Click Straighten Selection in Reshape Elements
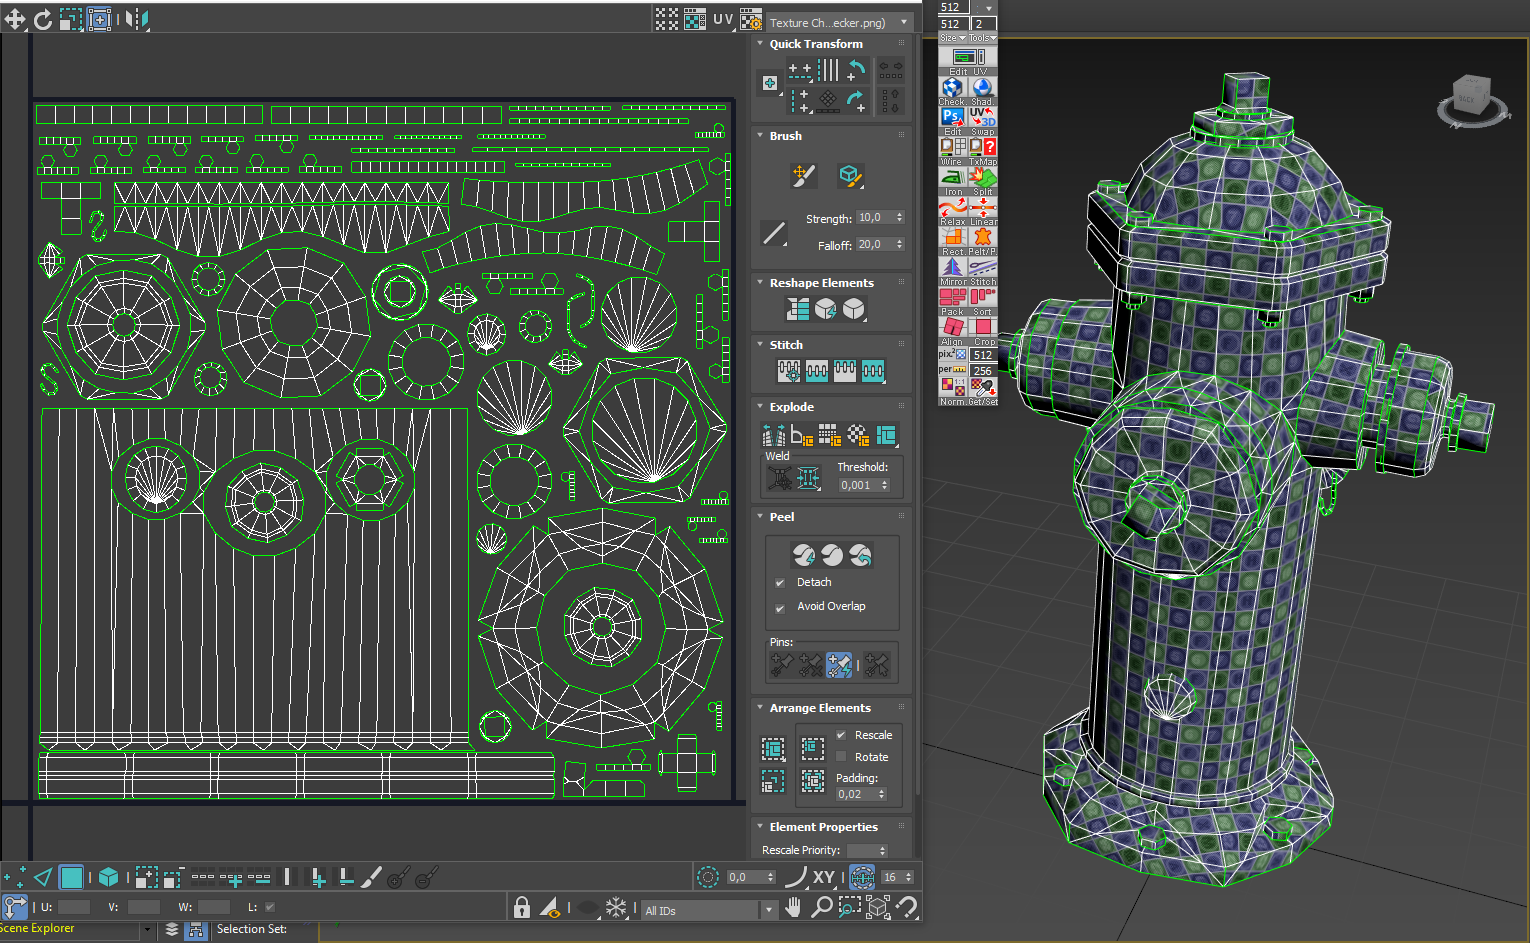Image resolution: width=1530 pixels, height=943 pixels. click(798, 310)
